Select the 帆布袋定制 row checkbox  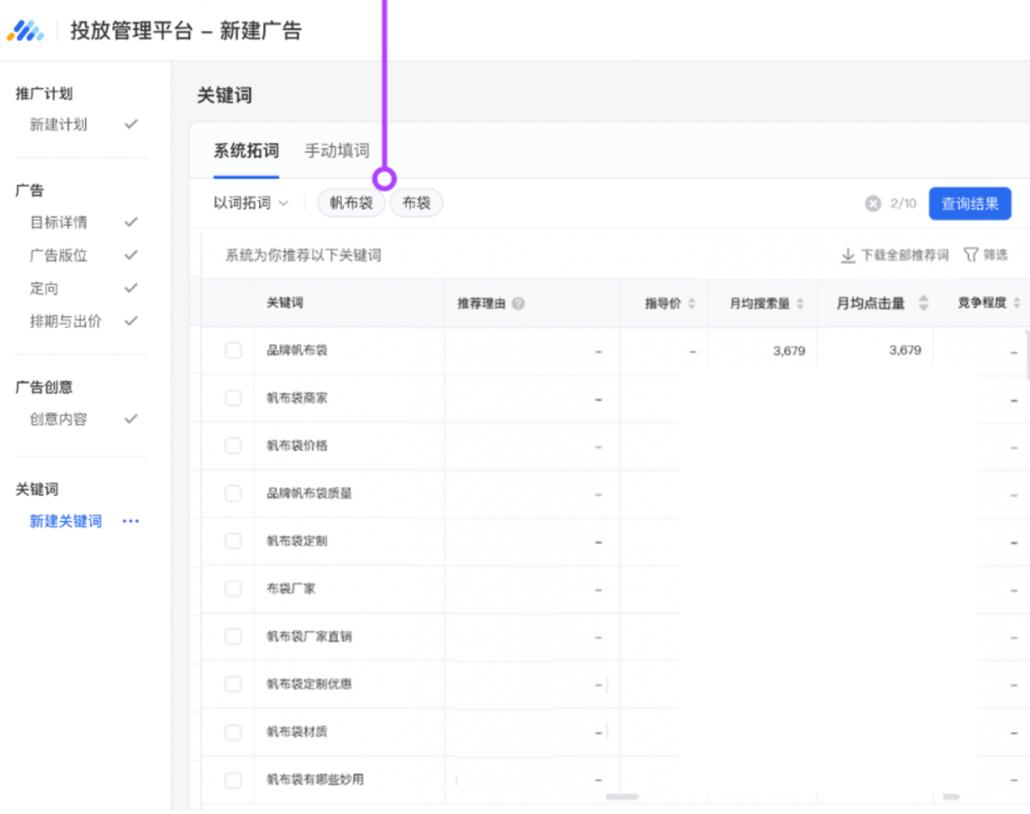[232, 541]
